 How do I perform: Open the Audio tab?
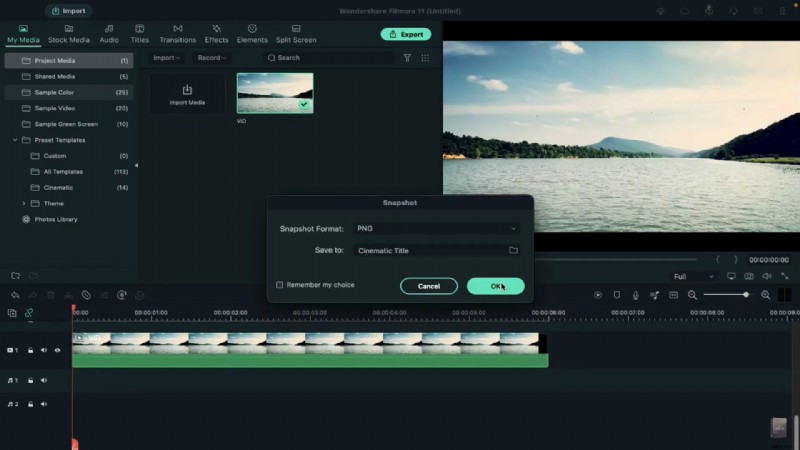pos(109,34)
